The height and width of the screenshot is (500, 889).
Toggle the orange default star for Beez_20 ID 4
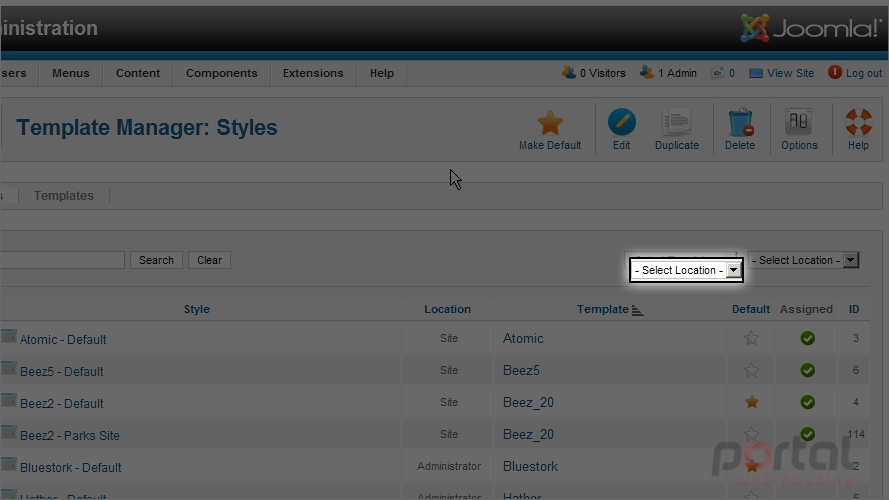click(752, 402)
